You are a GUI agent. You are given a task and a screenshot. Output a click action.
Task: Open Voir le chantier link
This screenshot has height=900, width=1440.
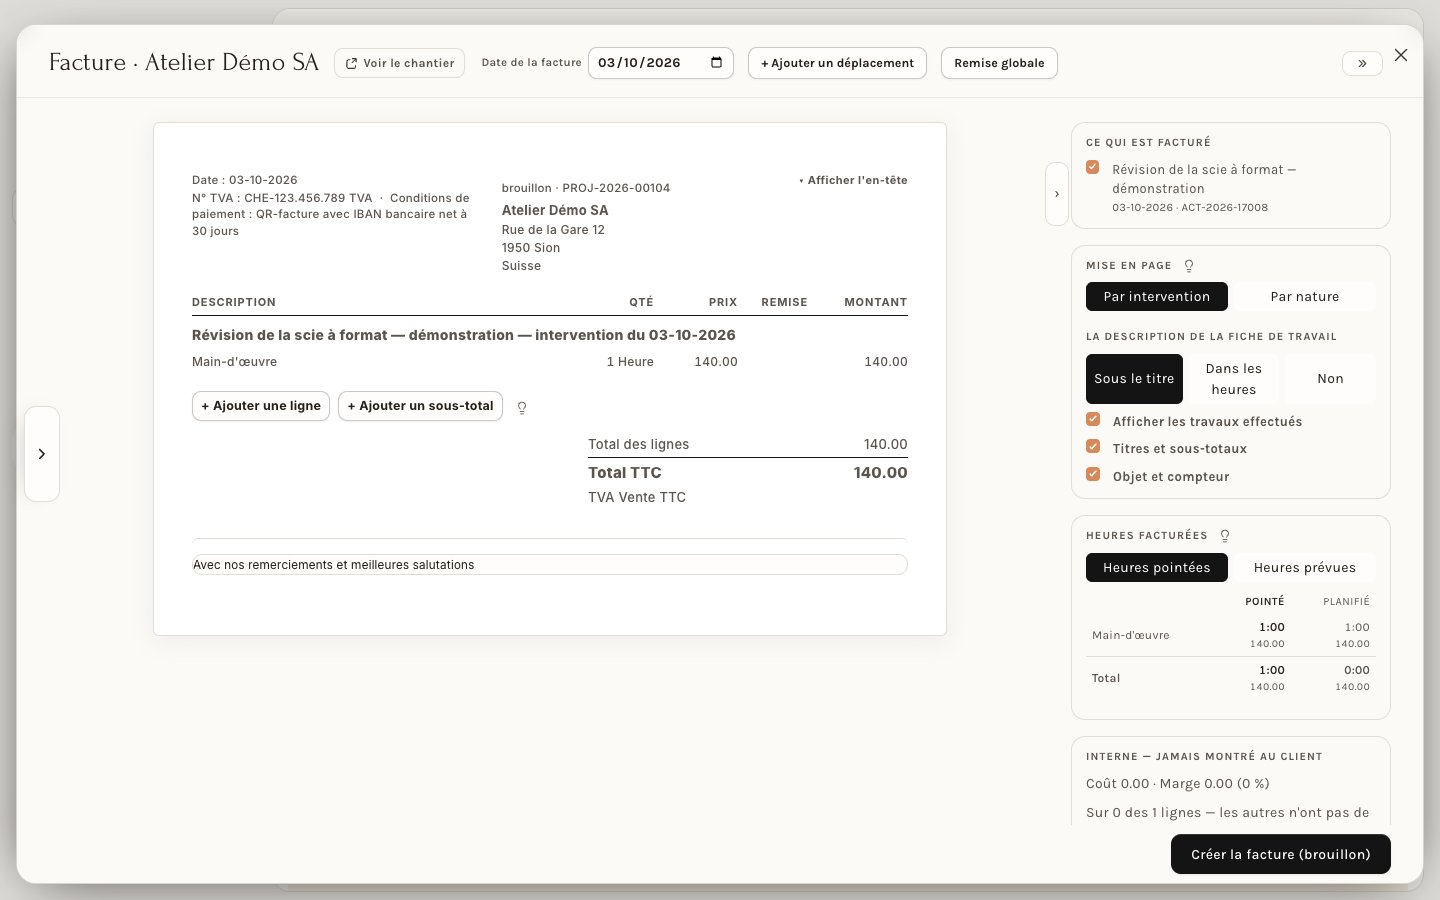click(x=399, y=63)
